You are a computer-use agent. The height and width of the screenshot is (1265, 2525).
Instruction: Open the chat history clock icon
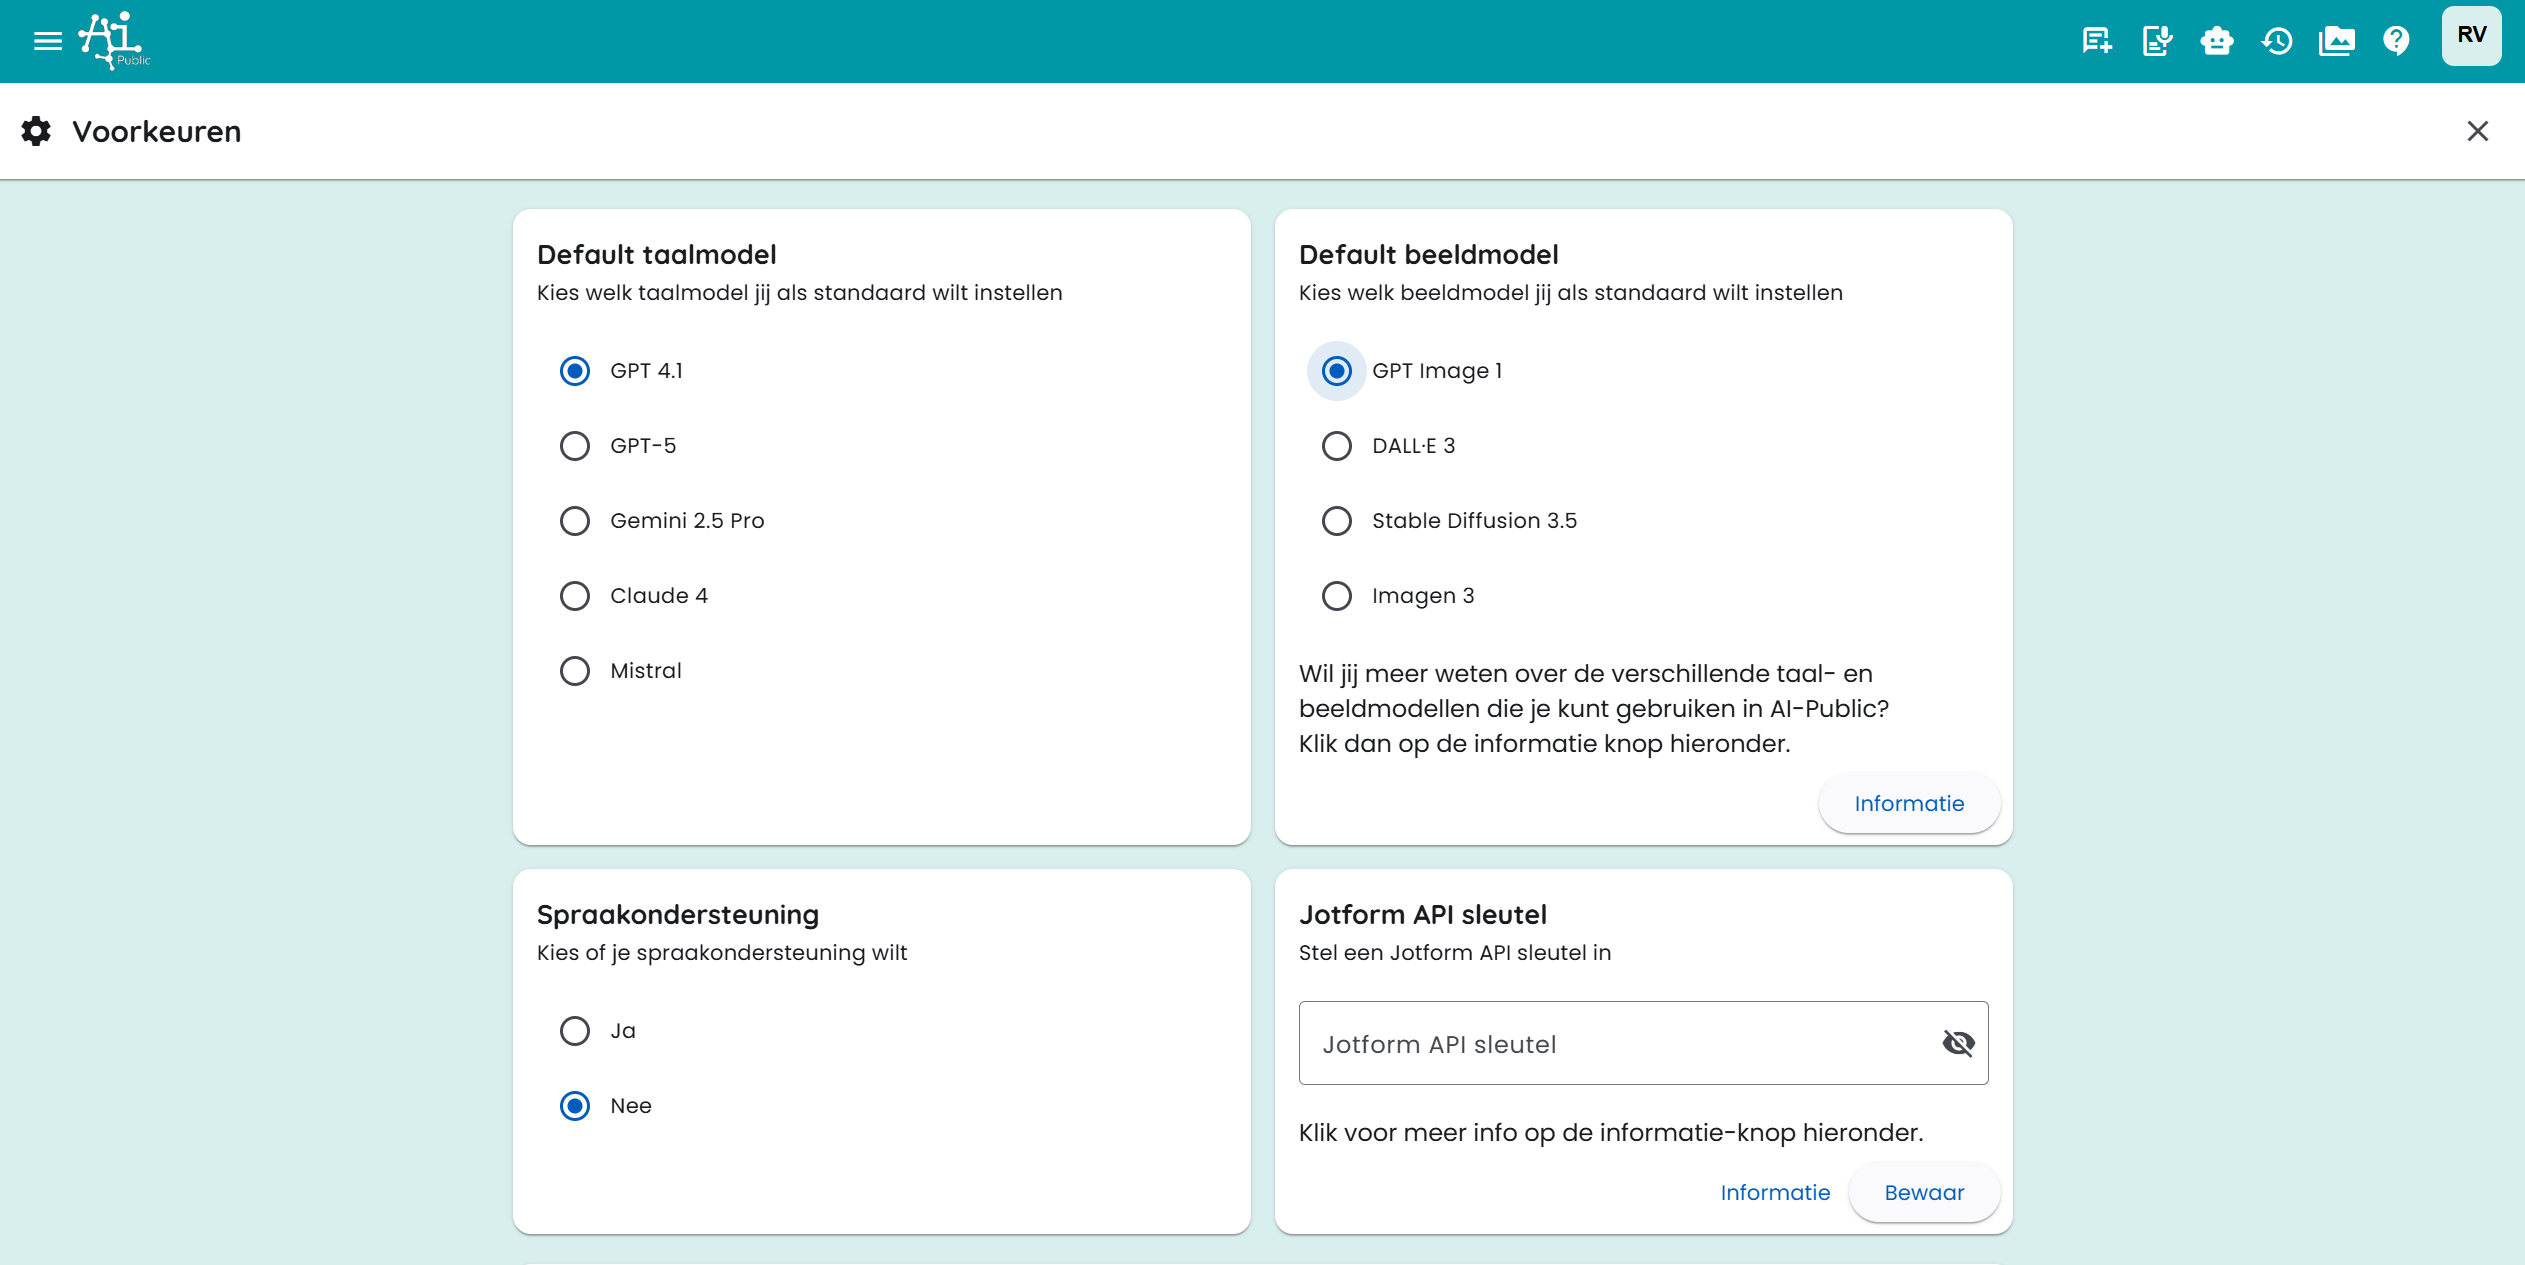2277,41
